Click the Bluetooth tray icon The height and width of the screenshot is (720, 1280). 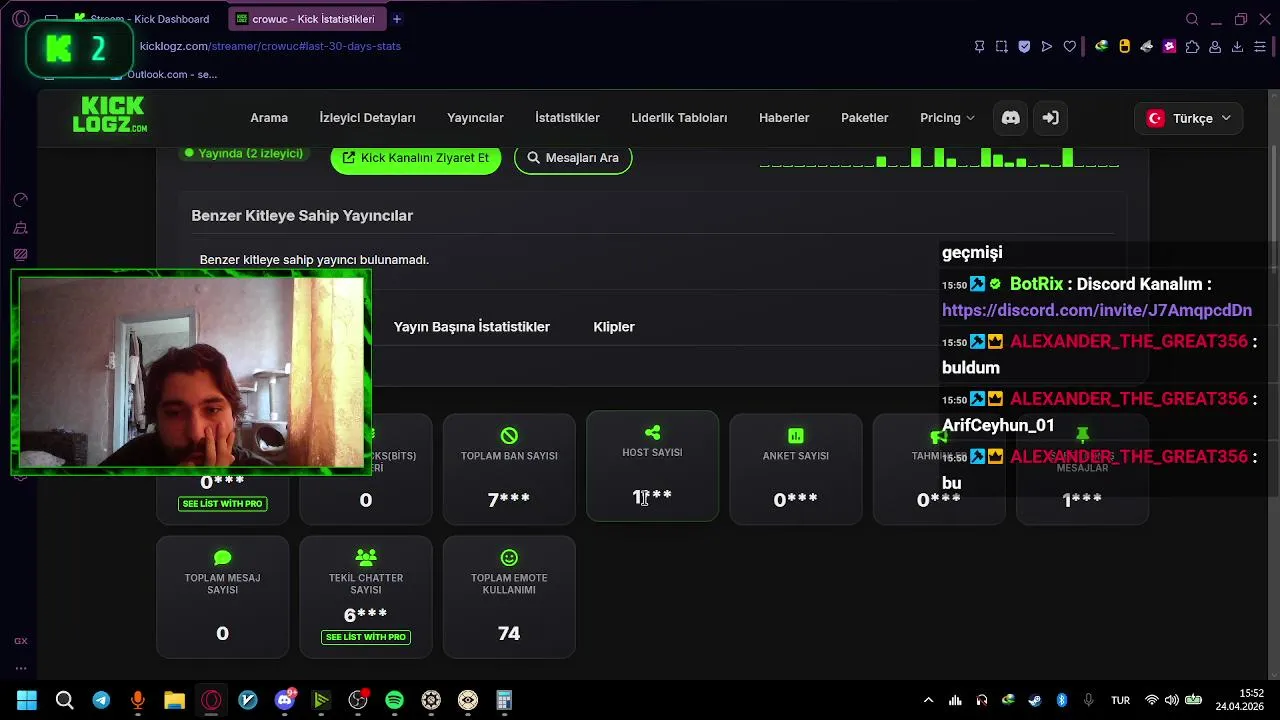[x=1062, y=700]
